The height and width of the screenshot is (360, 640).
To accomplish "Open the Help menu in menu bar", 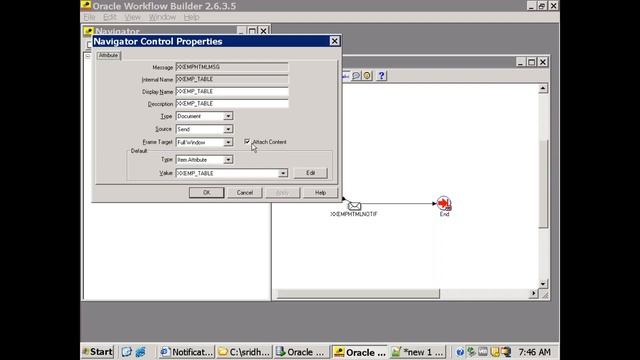I will [191, 17].
